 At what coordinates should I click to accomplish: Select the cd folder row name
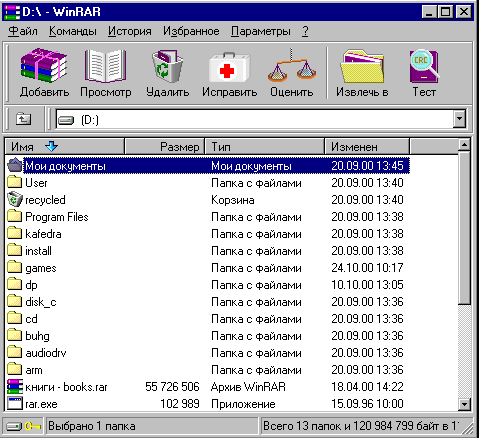(31, 319)
